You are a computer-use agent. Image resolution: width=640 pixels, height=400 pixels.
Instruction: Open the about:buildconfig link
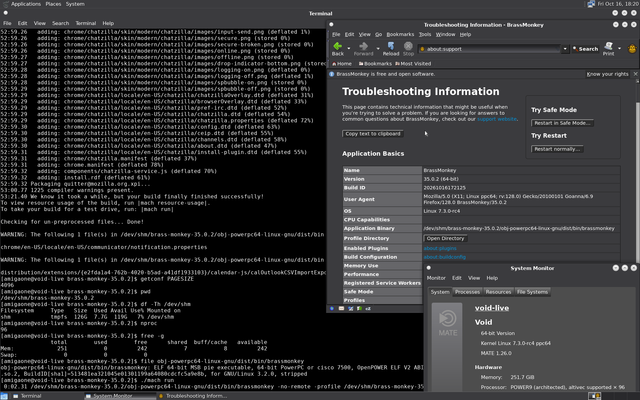pos(444,257)
